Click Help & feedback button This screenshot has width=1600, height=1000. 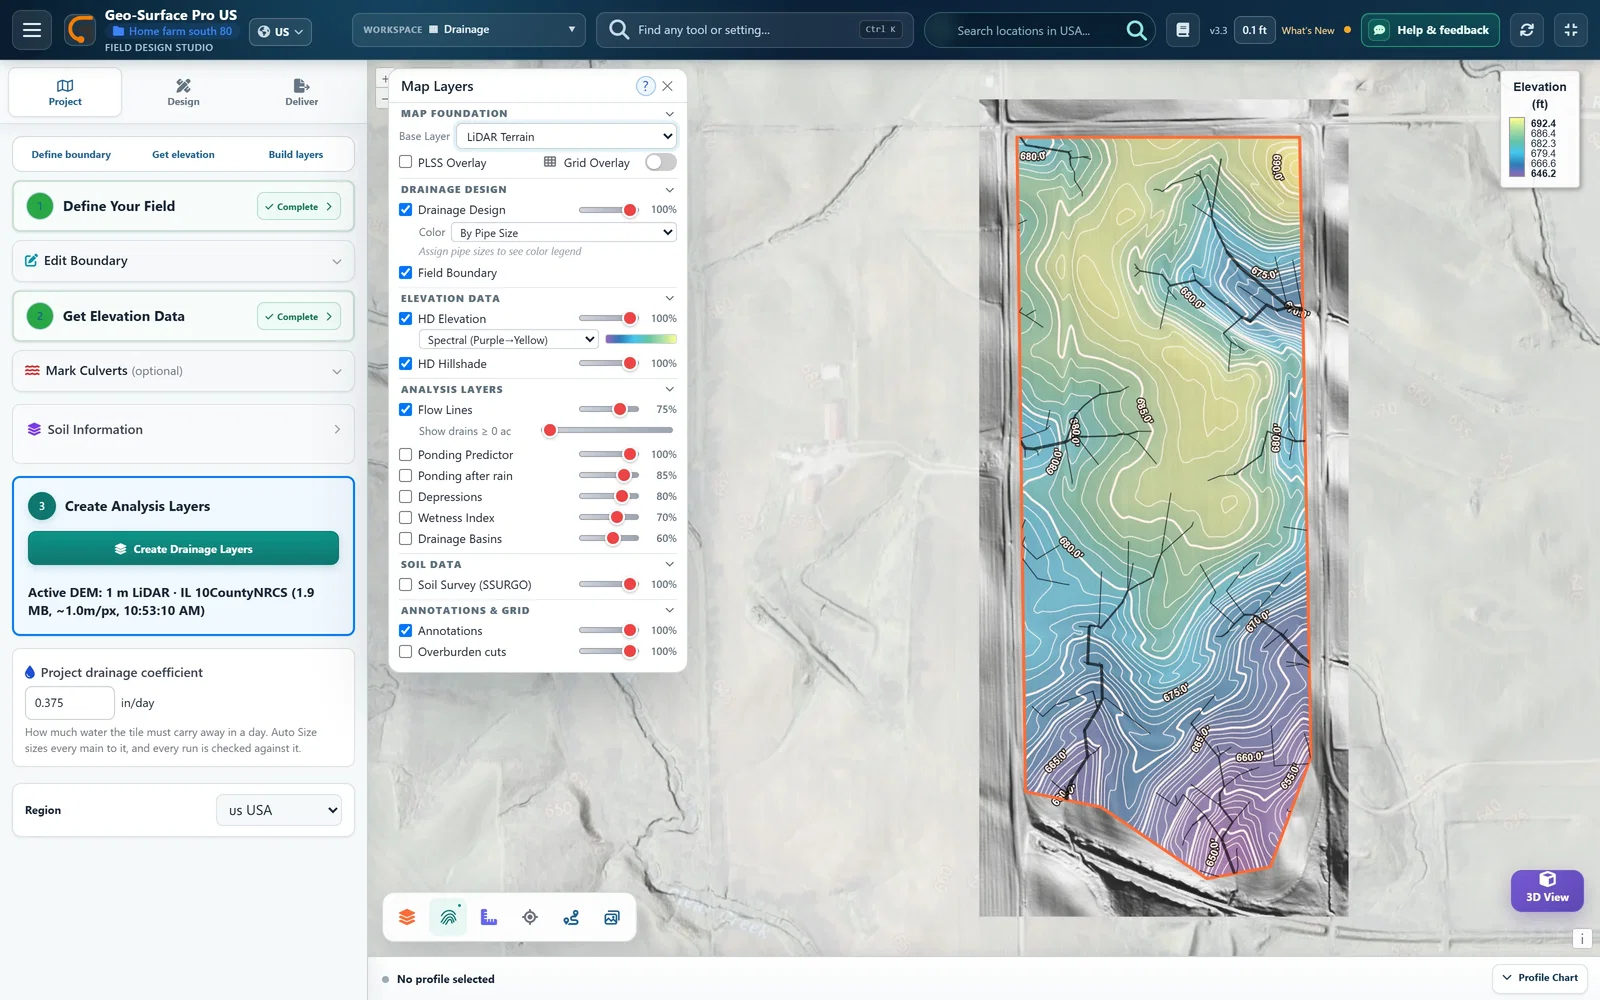click(x=1431, y=30)
